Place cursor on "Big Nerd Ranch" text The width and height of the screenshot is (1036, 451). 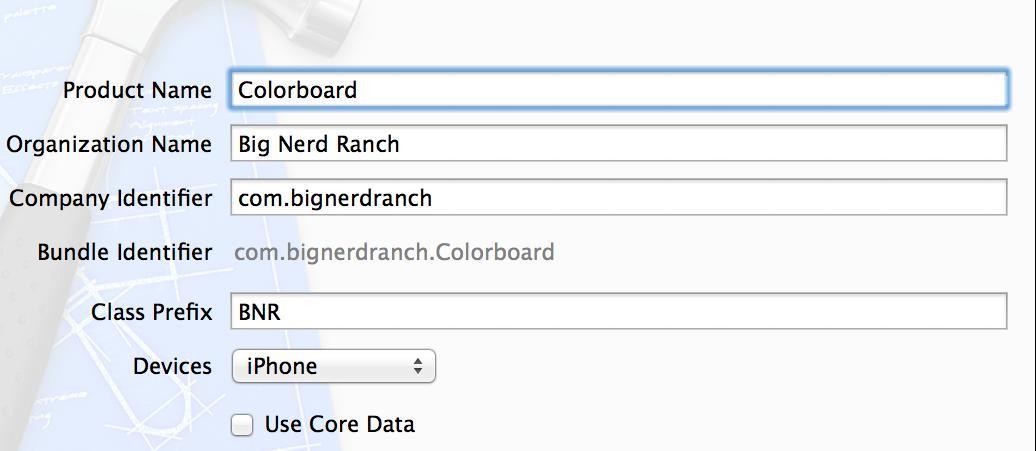pyautogui.click(x=318, y=144)
